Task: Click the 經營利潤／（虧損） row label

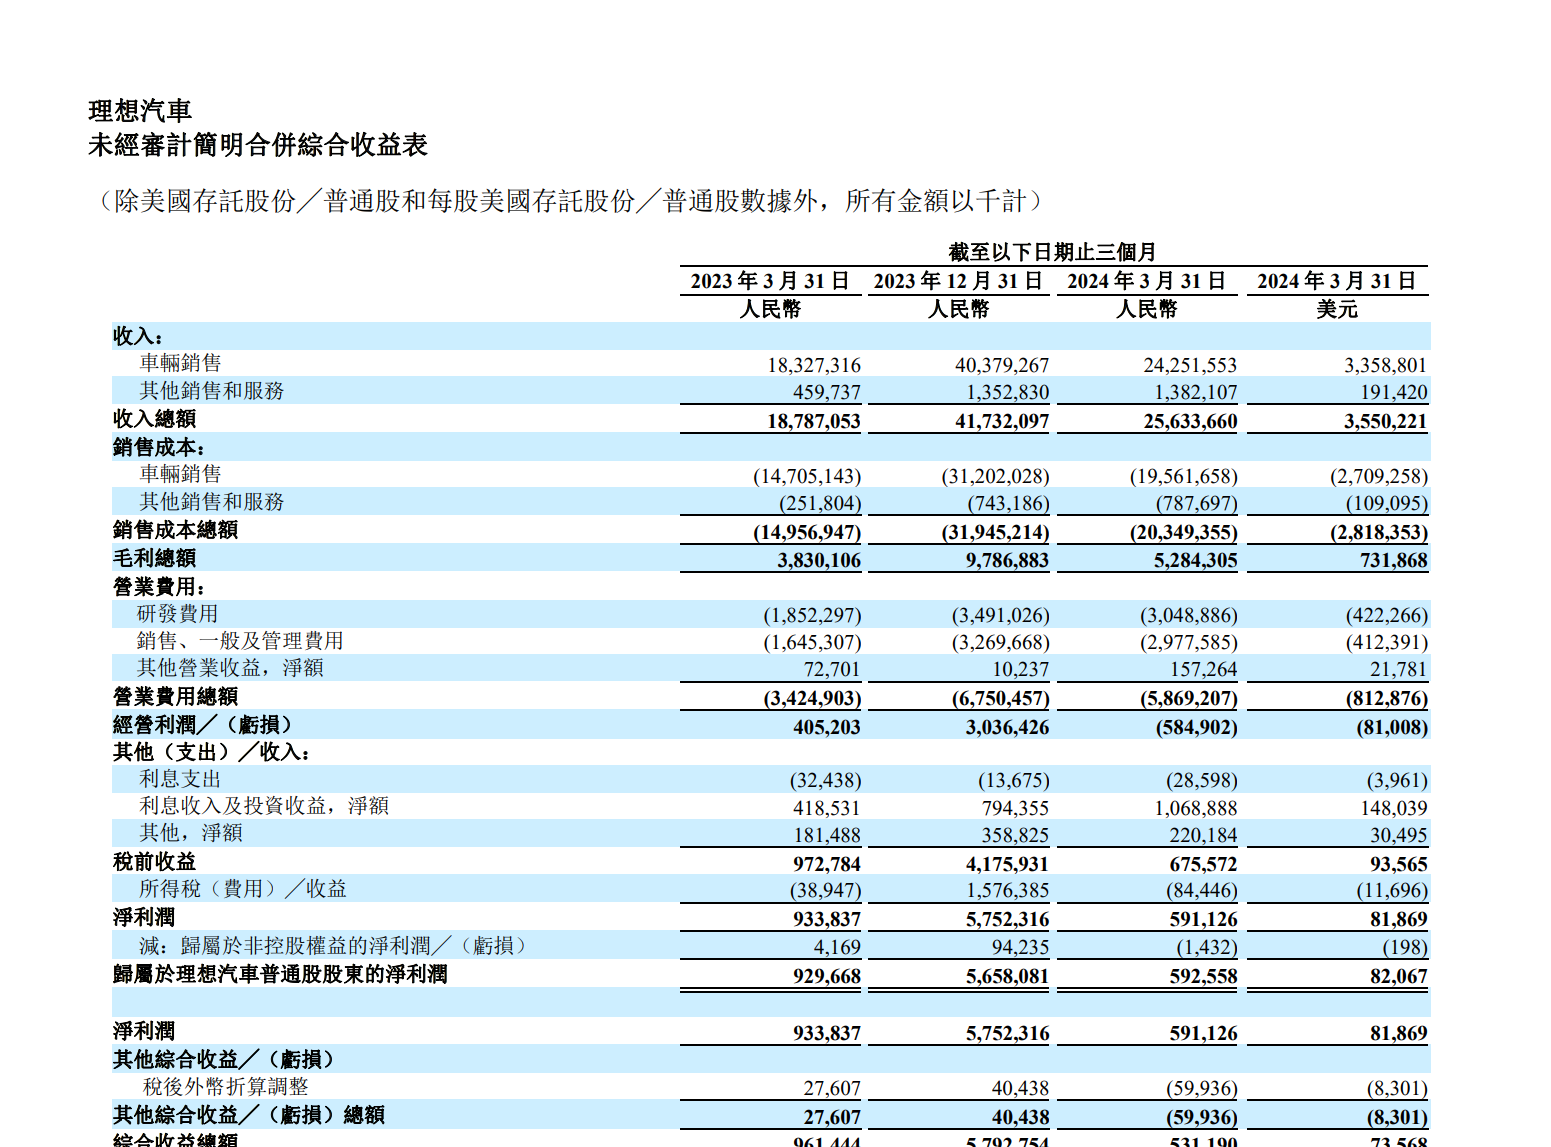Action: [203, 725]
